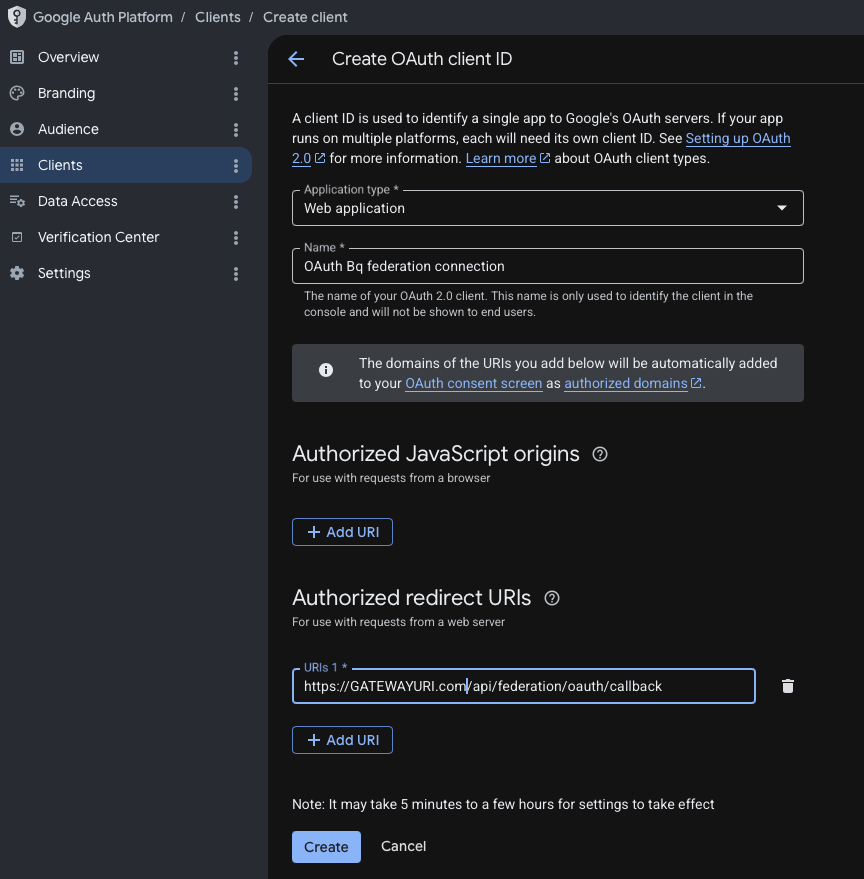The height and width of the screenshot is (879, 864).
Task: Open the Overview three-dot options menu
Action: pyautogui.click(x=236, y=58)
